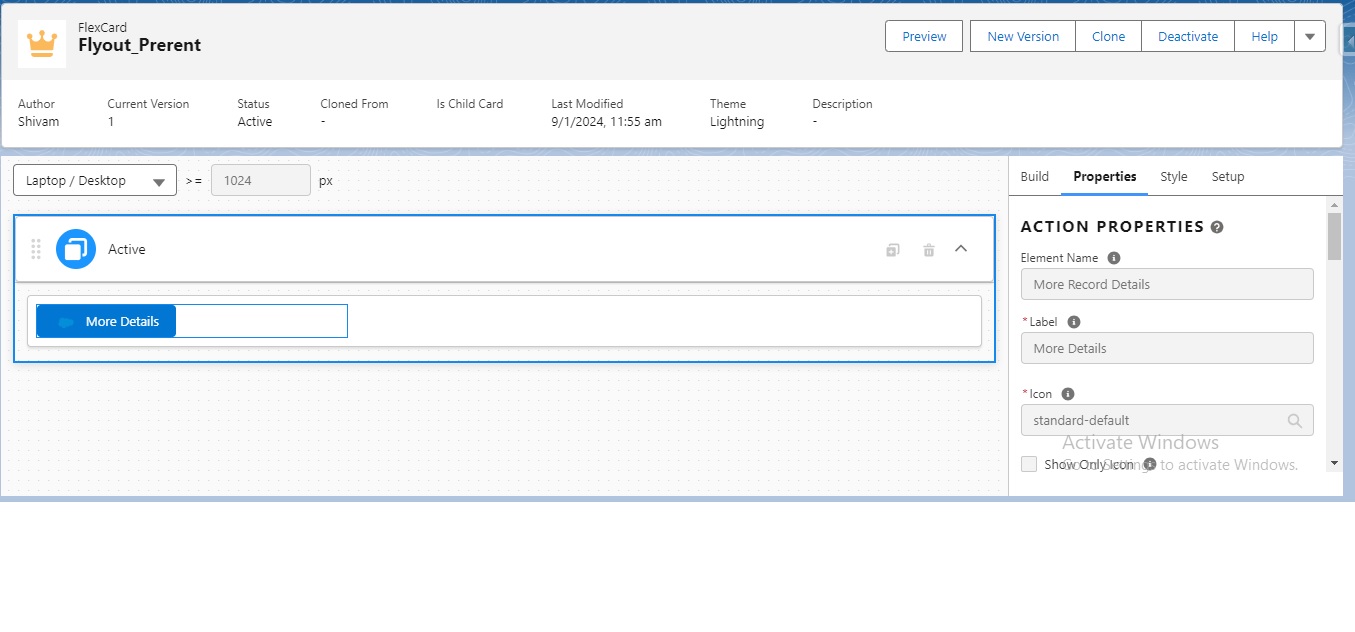The height and width of the screenshot is (632, 1355).
Task: Switch to the Build tab
Action: [1034, 177]
